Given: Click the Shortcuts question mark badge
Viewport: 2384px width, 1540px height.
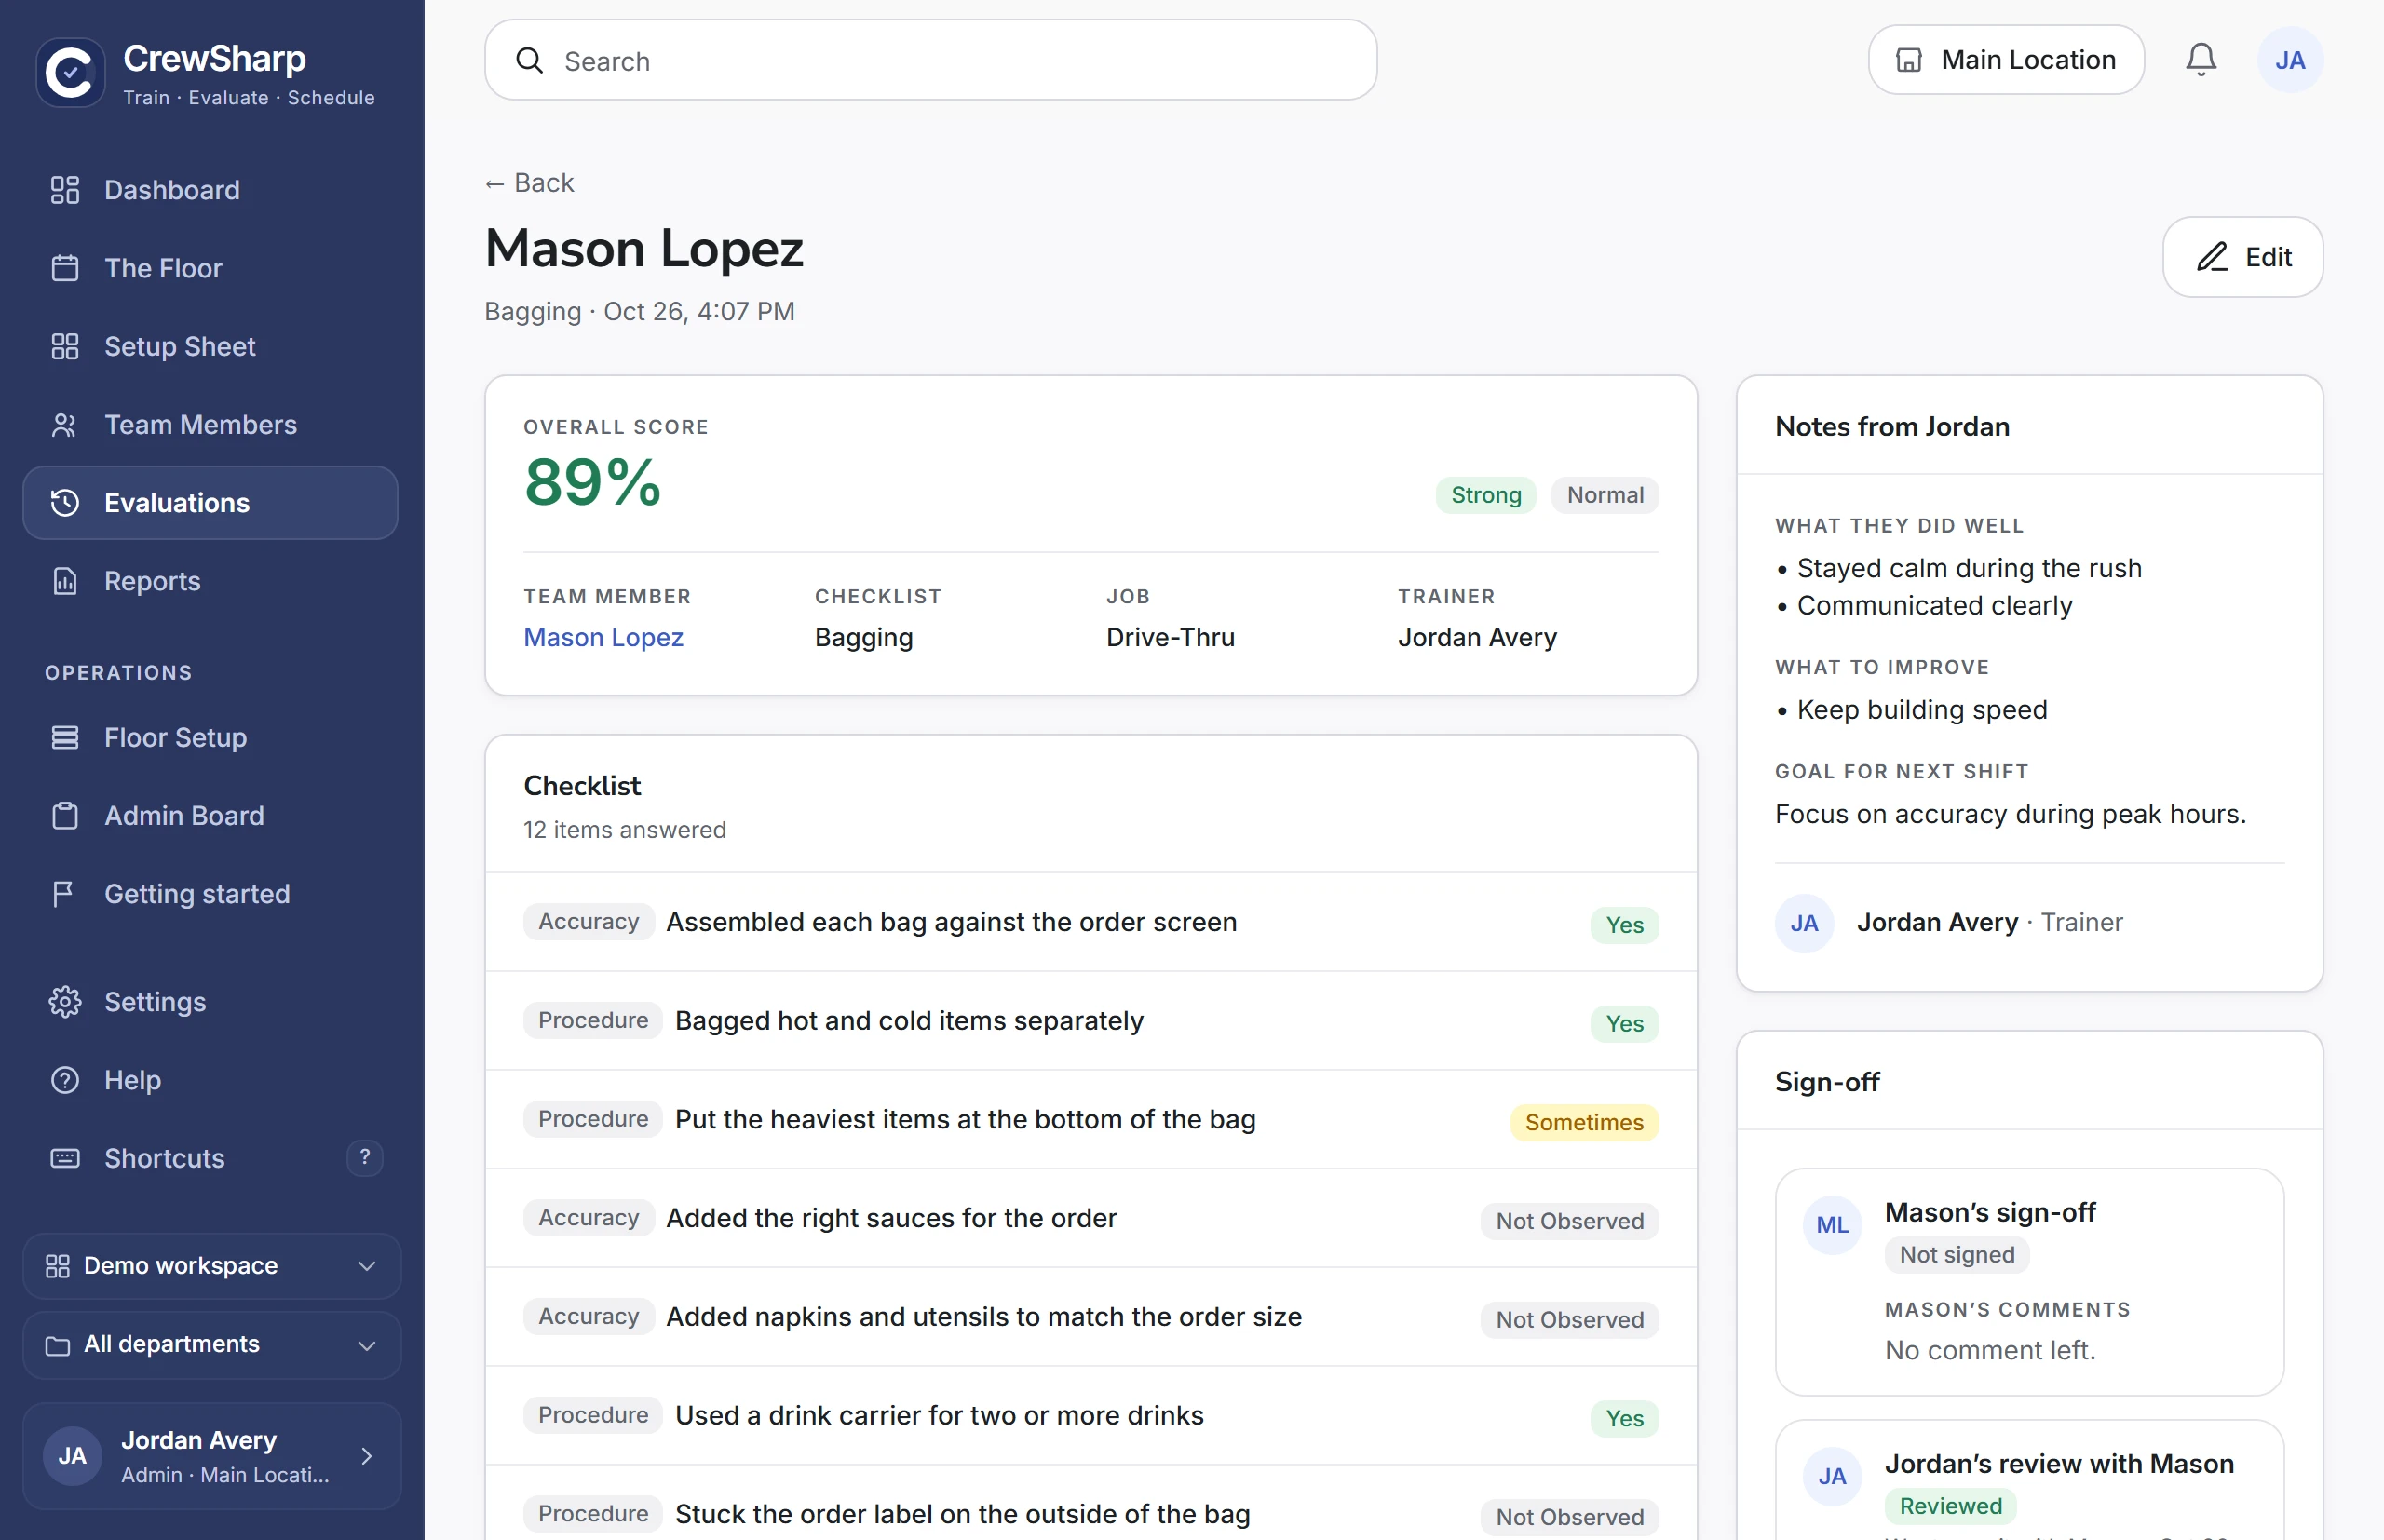Looking at the screenshot, I should coord(365,1157).
